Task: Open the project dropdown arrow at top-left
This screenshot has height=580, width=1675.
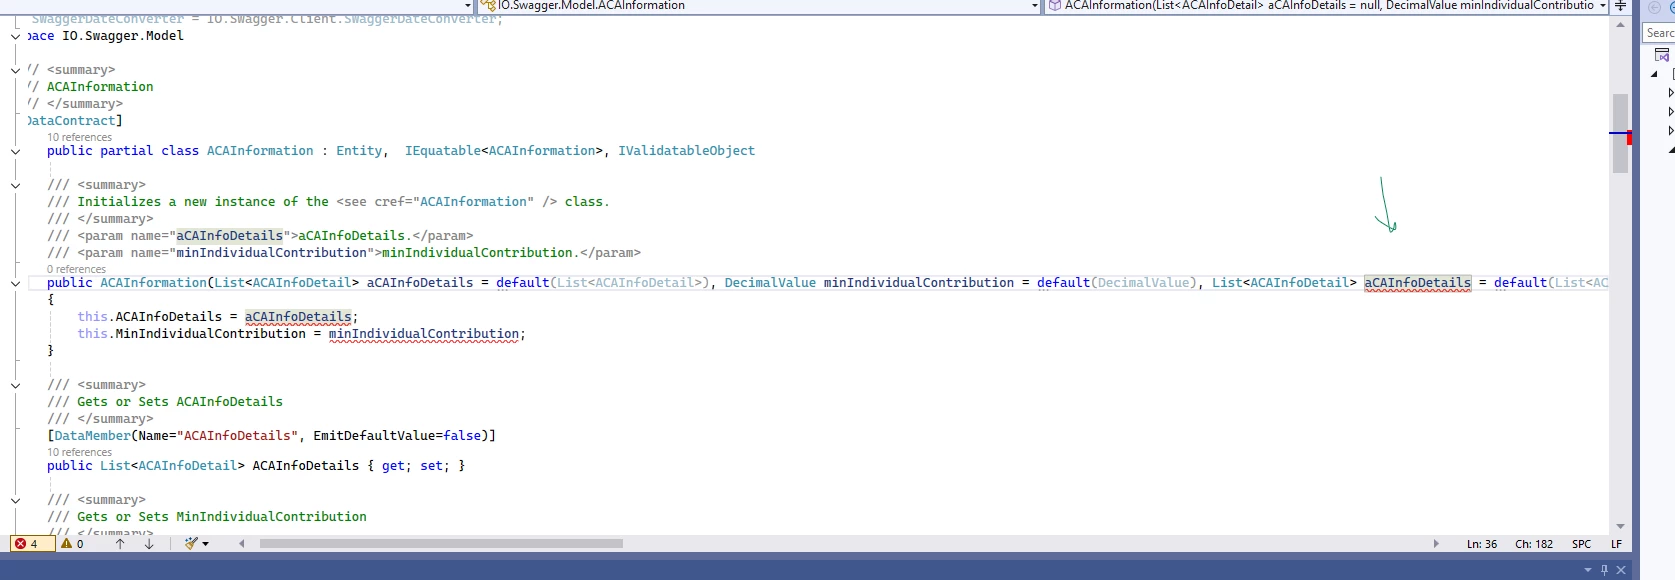Action: point(467,6)
